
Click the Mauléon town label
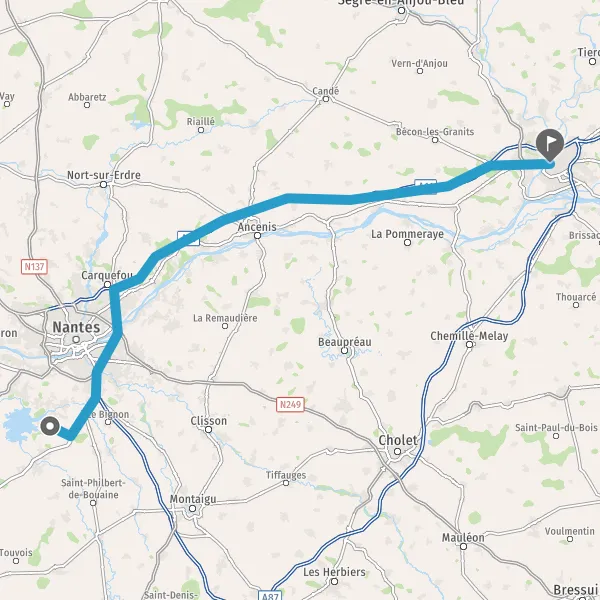point(463,537)
